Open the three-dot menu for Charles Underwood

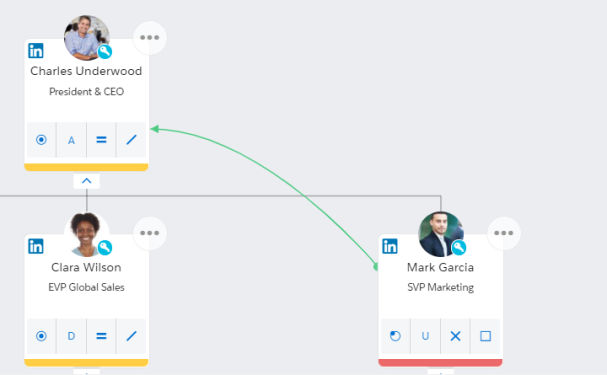click(150, 38)
